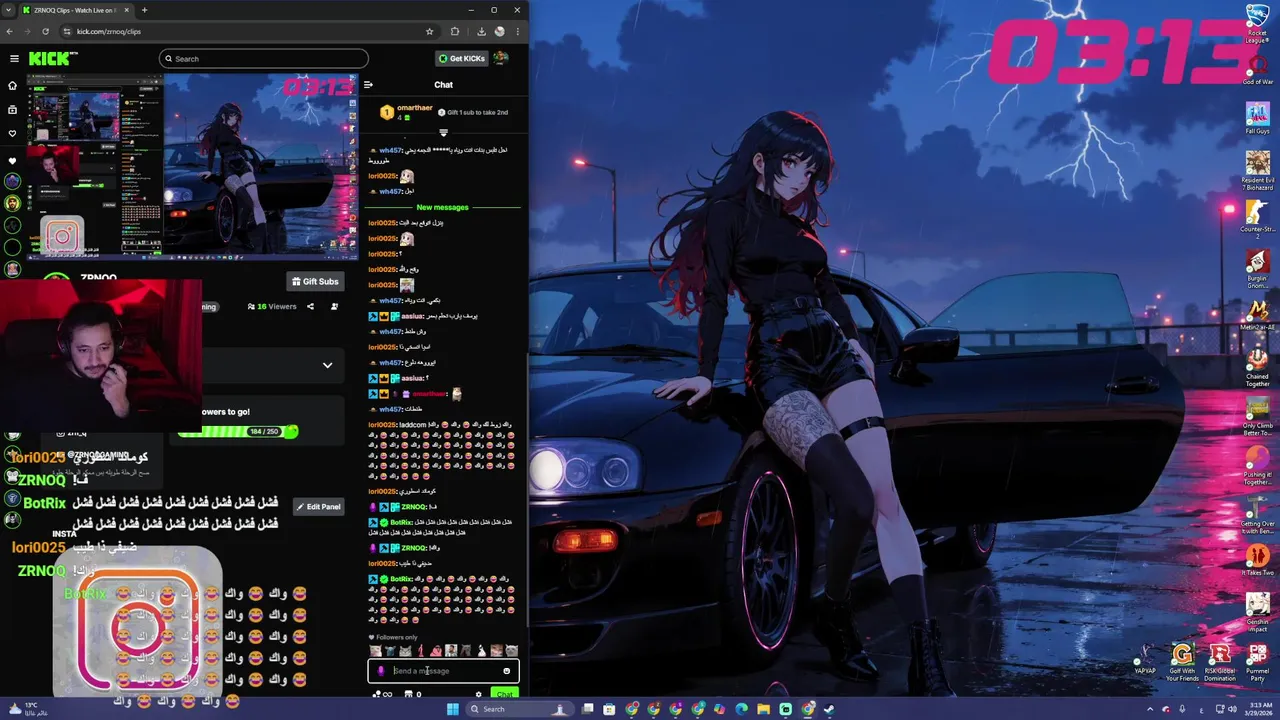Open Chrome downloads icon

[481, 31]
